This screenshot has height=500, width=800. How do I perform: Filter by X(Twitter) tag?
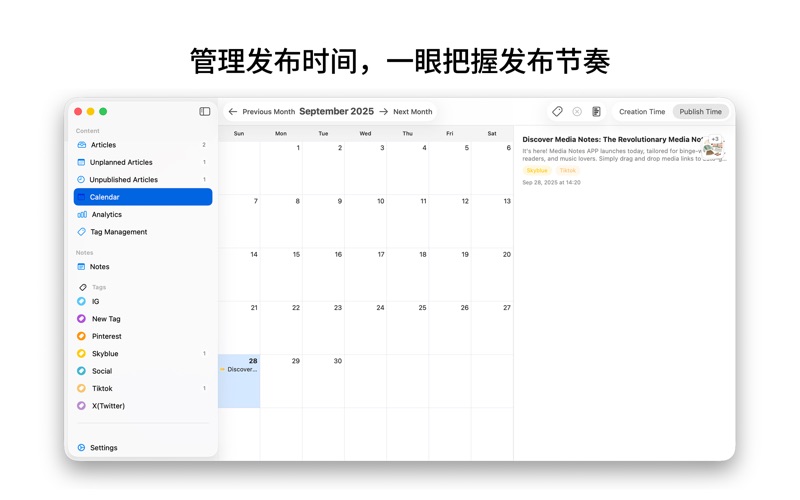(143, 406)
